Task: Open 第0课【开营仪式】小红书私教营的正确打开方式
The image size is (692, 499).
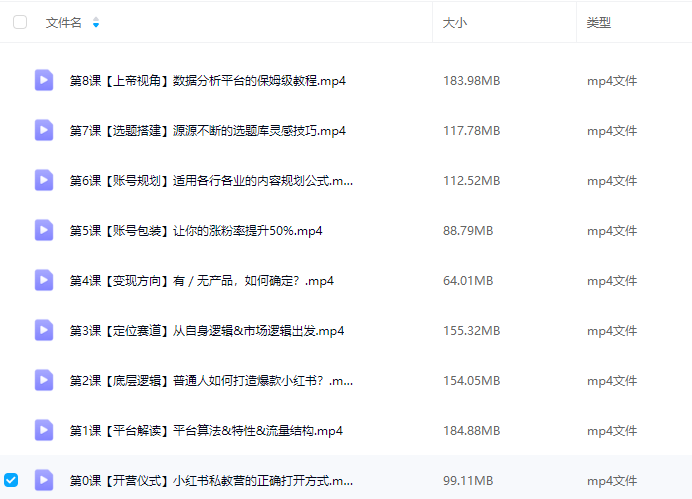Action: (x=211, y=480)
